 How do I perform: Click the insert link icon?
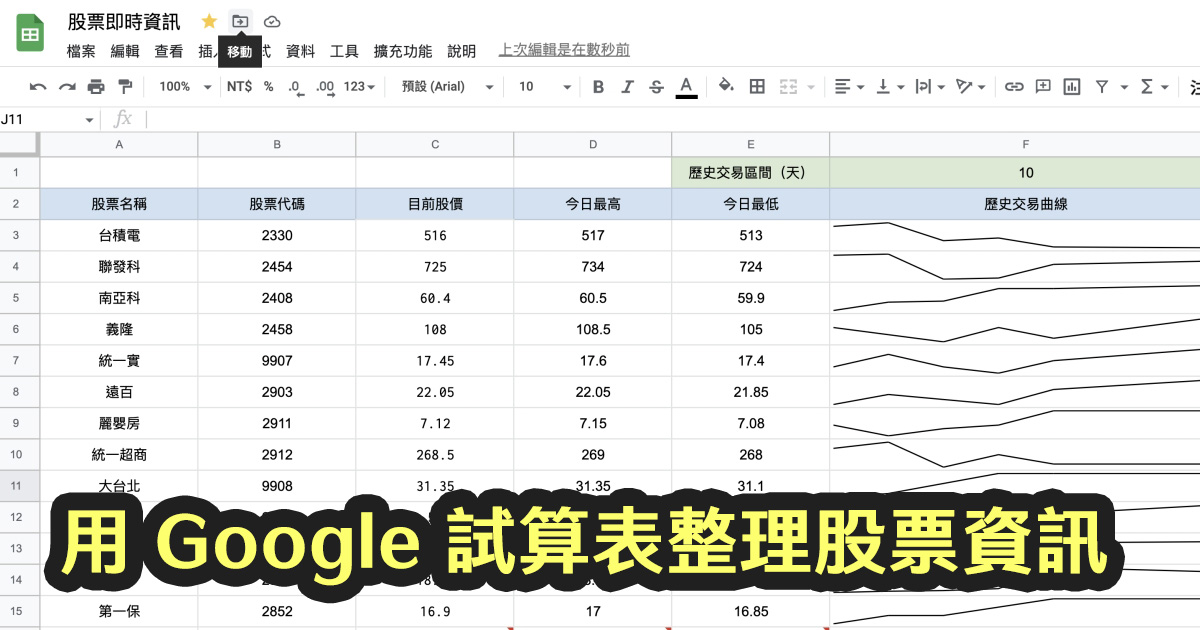[x=1014, y=87]
